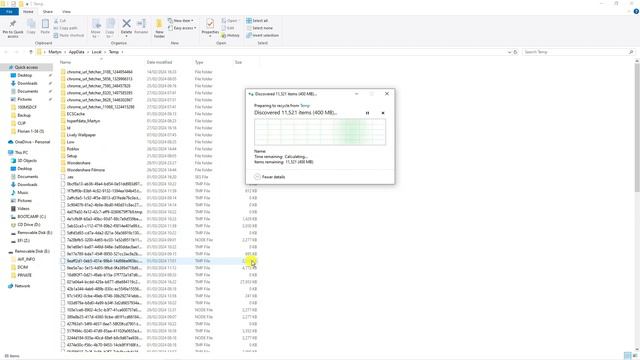Select BOOTCAMP (C:) drive in sidebar
Viewport: 640px width, 360px height.
coord(28,216)
